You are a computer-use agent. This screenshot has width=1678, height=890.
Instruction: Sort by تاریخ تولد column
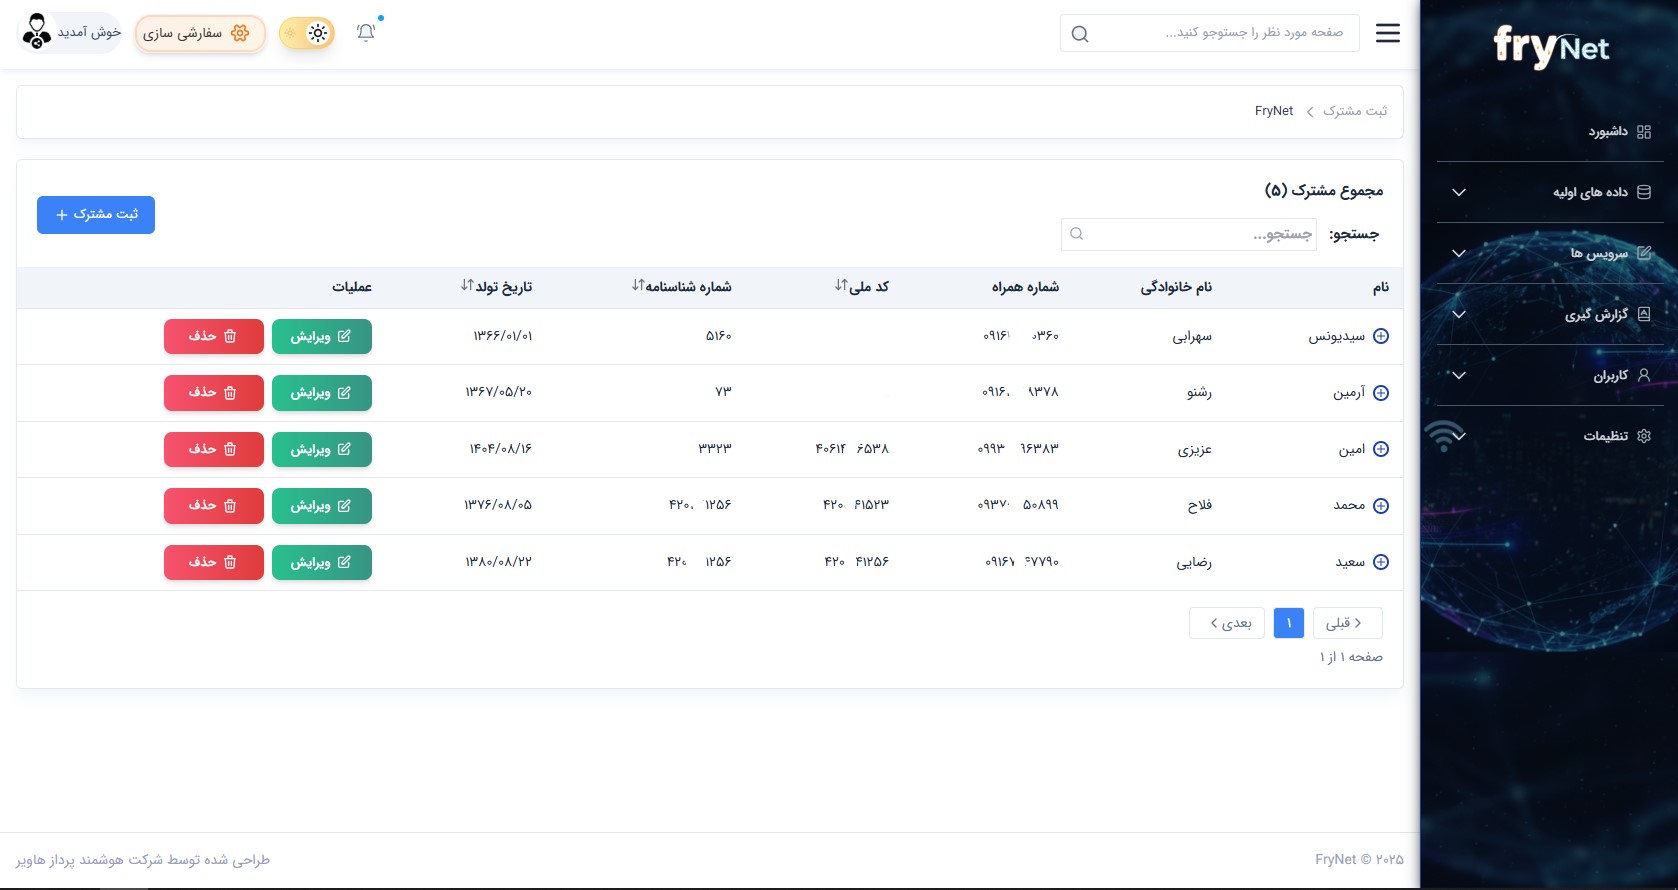pos(496,287)
